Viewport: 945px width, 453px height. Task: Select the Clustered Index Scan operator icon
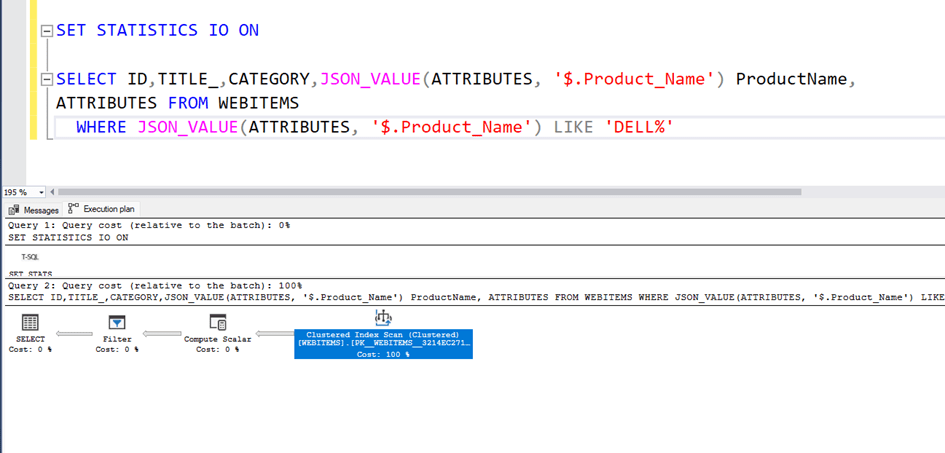tap(383, 317)
